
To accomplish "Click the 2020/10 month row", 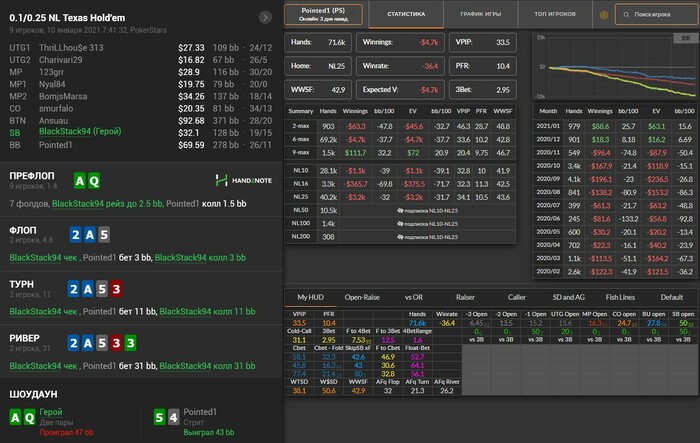I will tap(615, 166).
